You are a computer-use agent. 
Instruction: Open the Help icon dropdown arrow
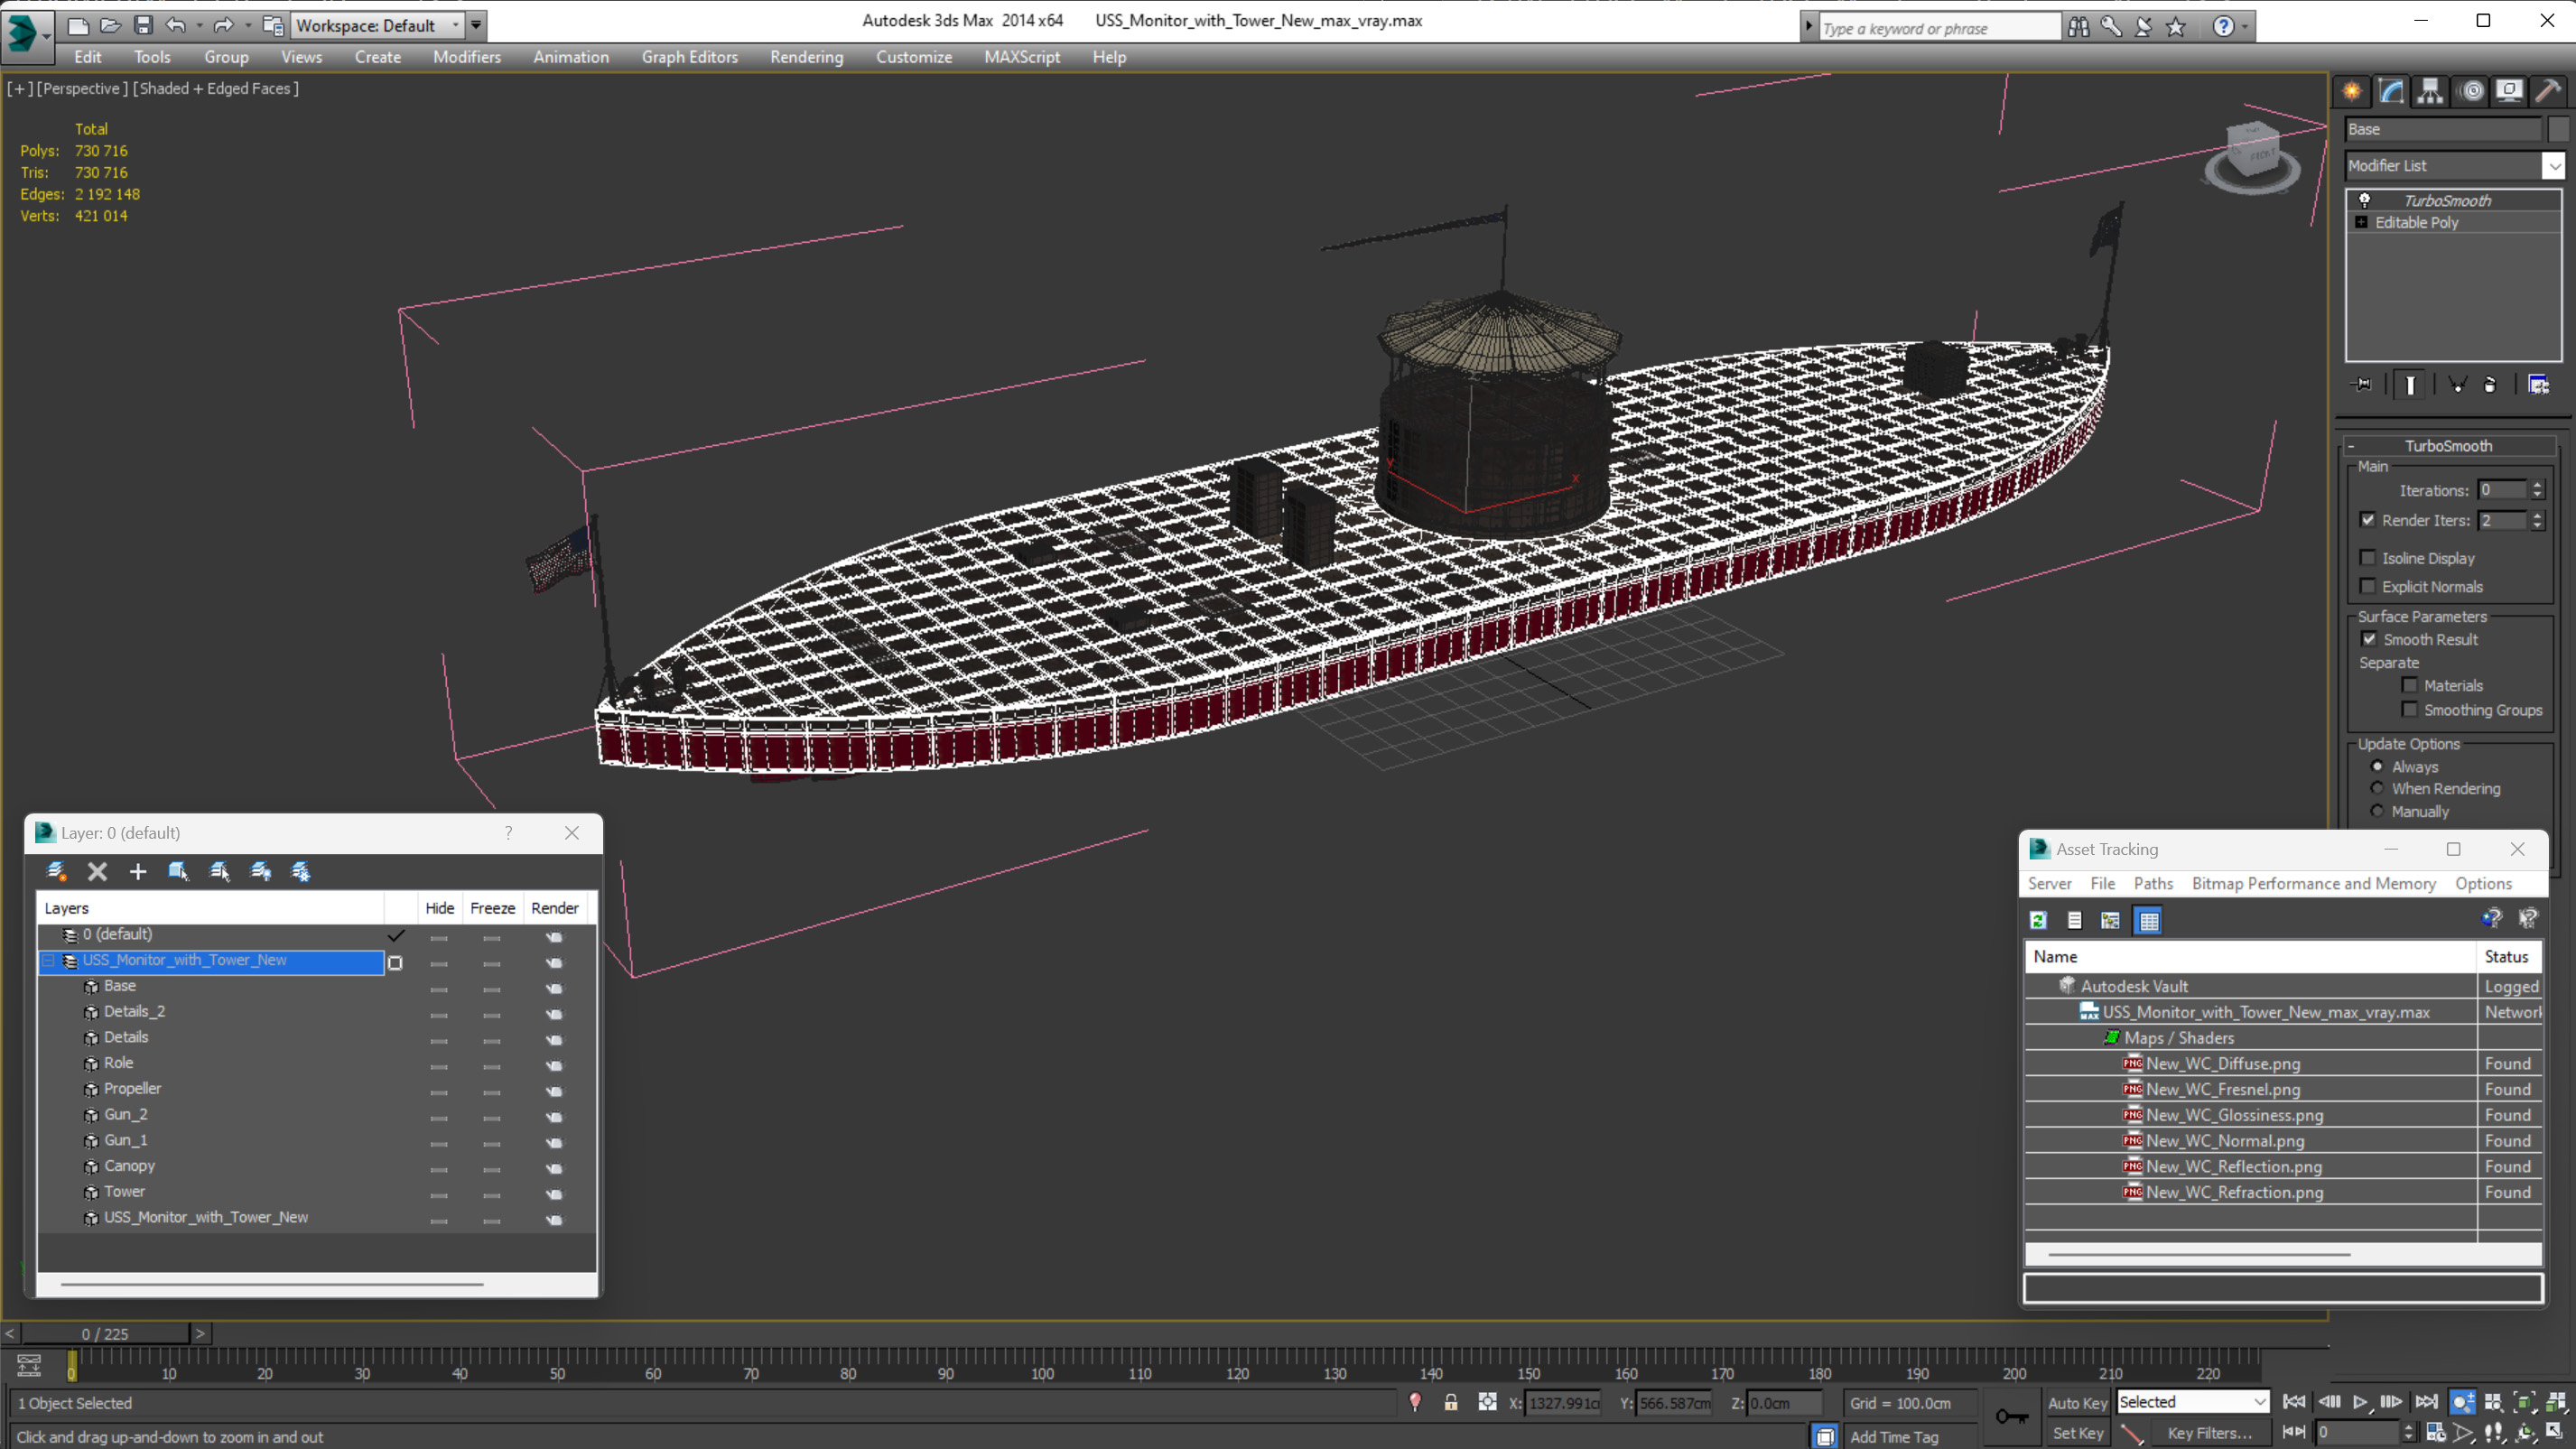tap(2245, 27)
